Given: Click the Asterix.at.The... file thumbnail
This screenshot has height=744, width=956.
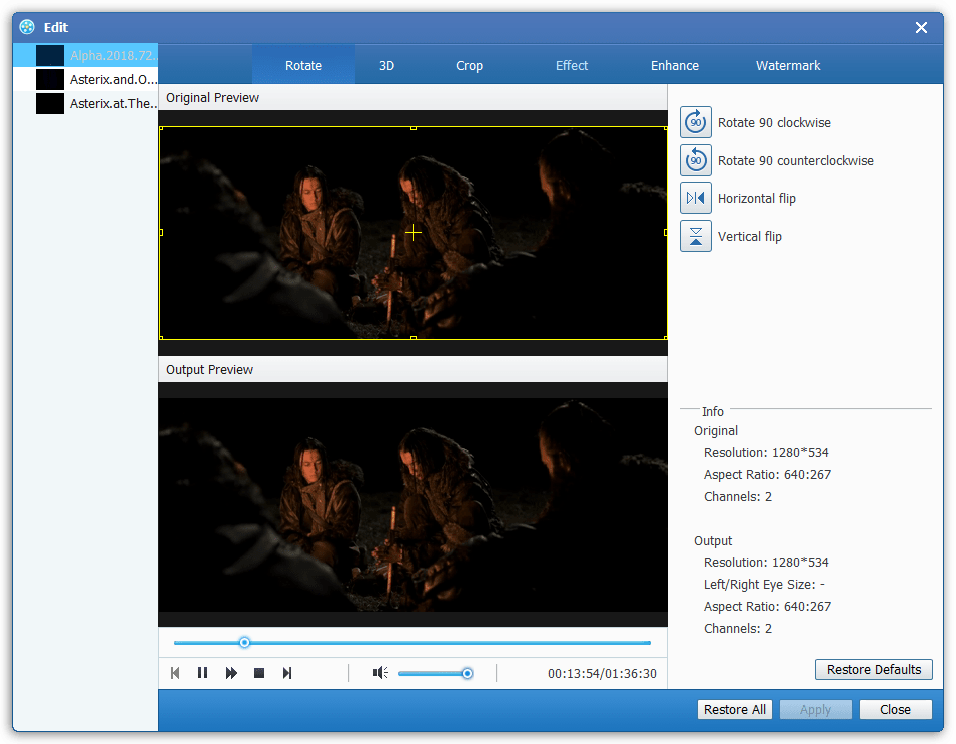Looking at the screenshot, I should (x=50, y=103).
